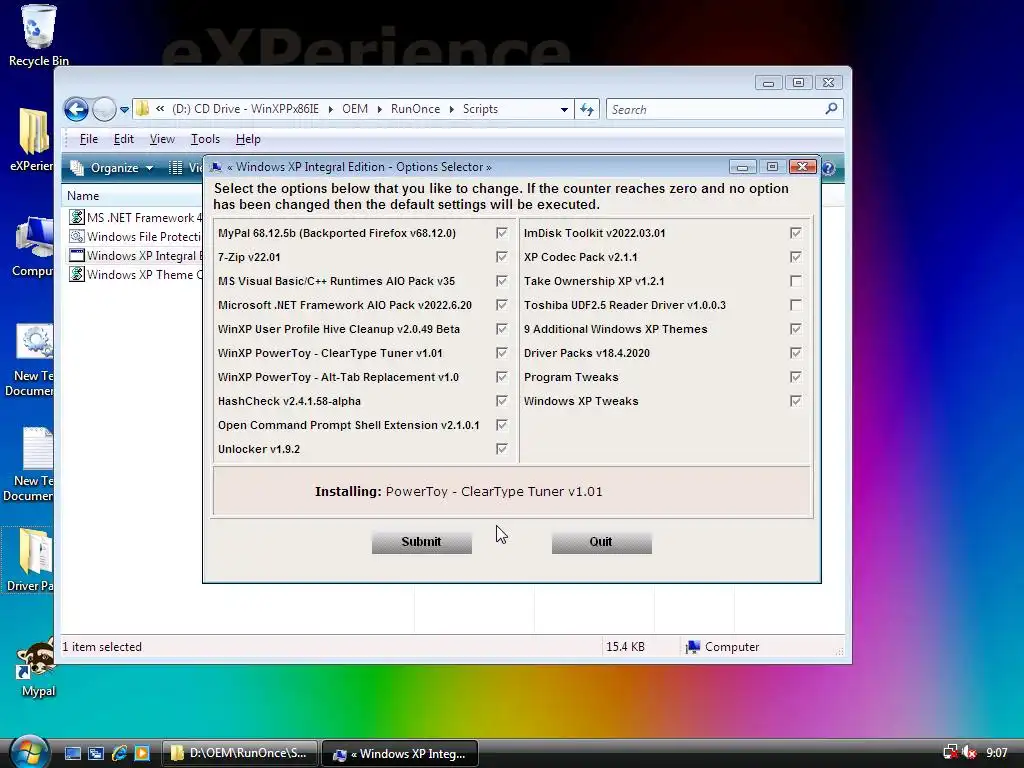Open the View menu
This screenshot has width=1024, height=768.
pos(162,139)
